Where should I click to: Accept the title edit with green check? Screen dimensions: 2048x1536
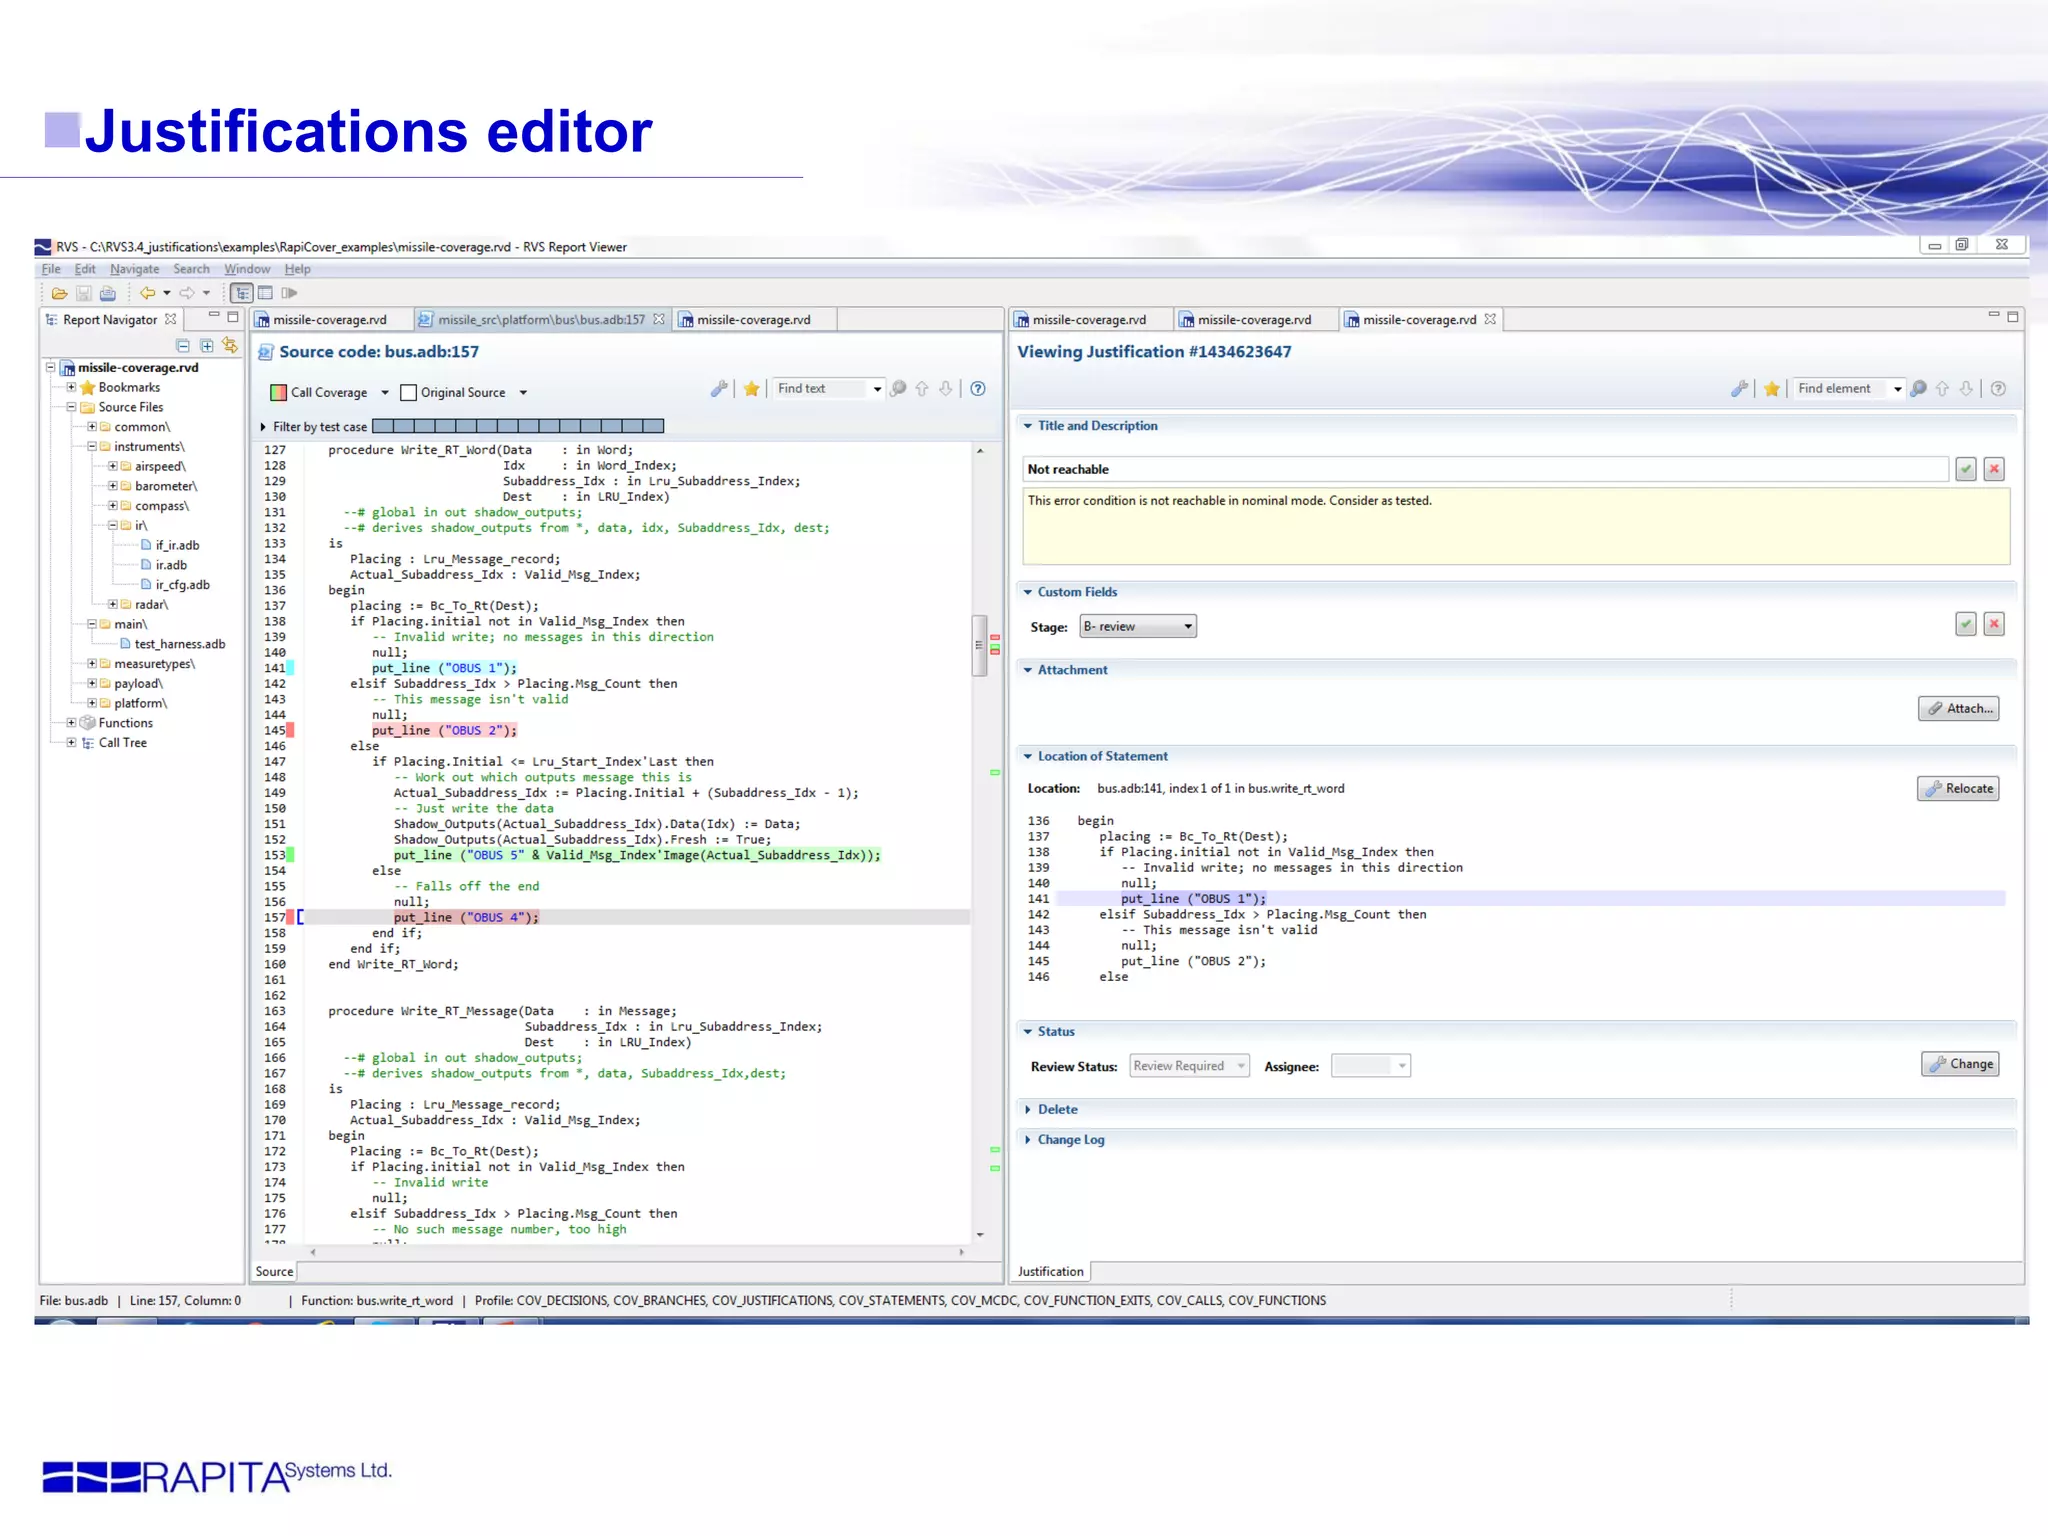[1966, 469]
